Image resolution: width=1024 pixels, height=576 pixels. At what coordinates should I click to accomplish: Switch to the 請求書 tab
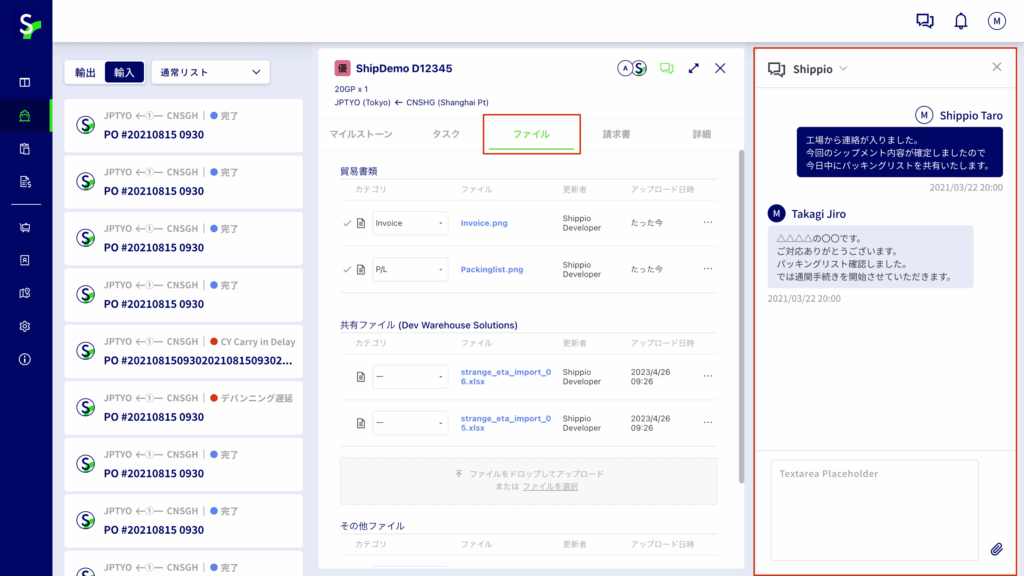click(616, 134)
